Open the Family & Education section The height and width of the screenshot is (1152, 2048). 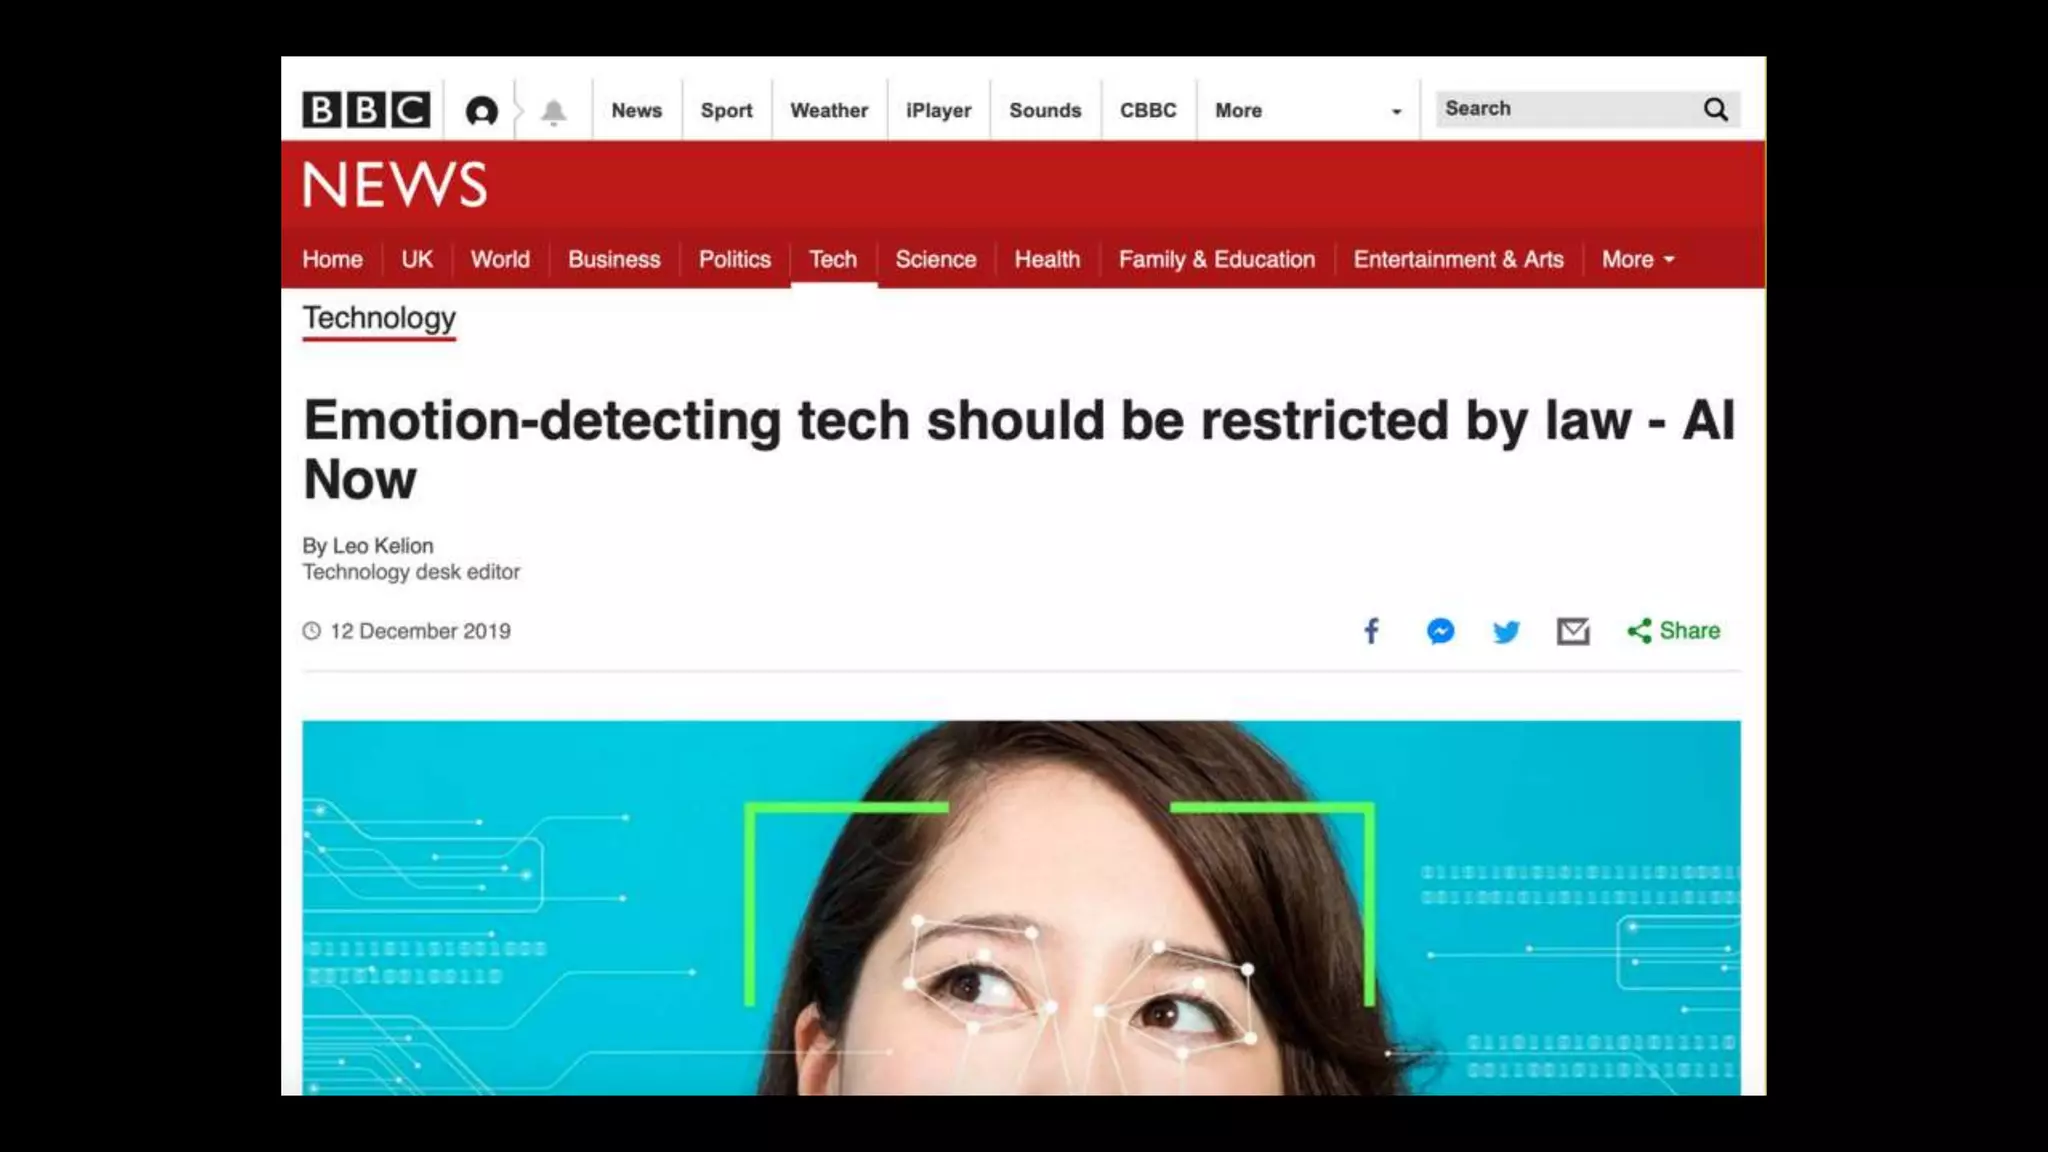click(1216, 260)
